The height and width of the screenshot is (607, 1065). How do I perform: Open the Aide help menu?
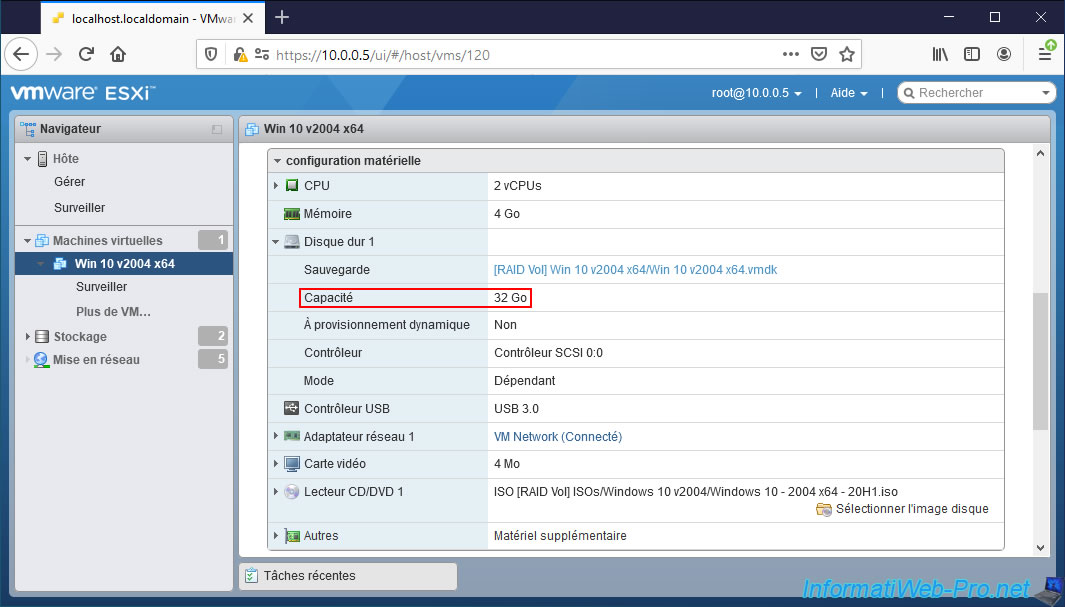tap(849, 93)
